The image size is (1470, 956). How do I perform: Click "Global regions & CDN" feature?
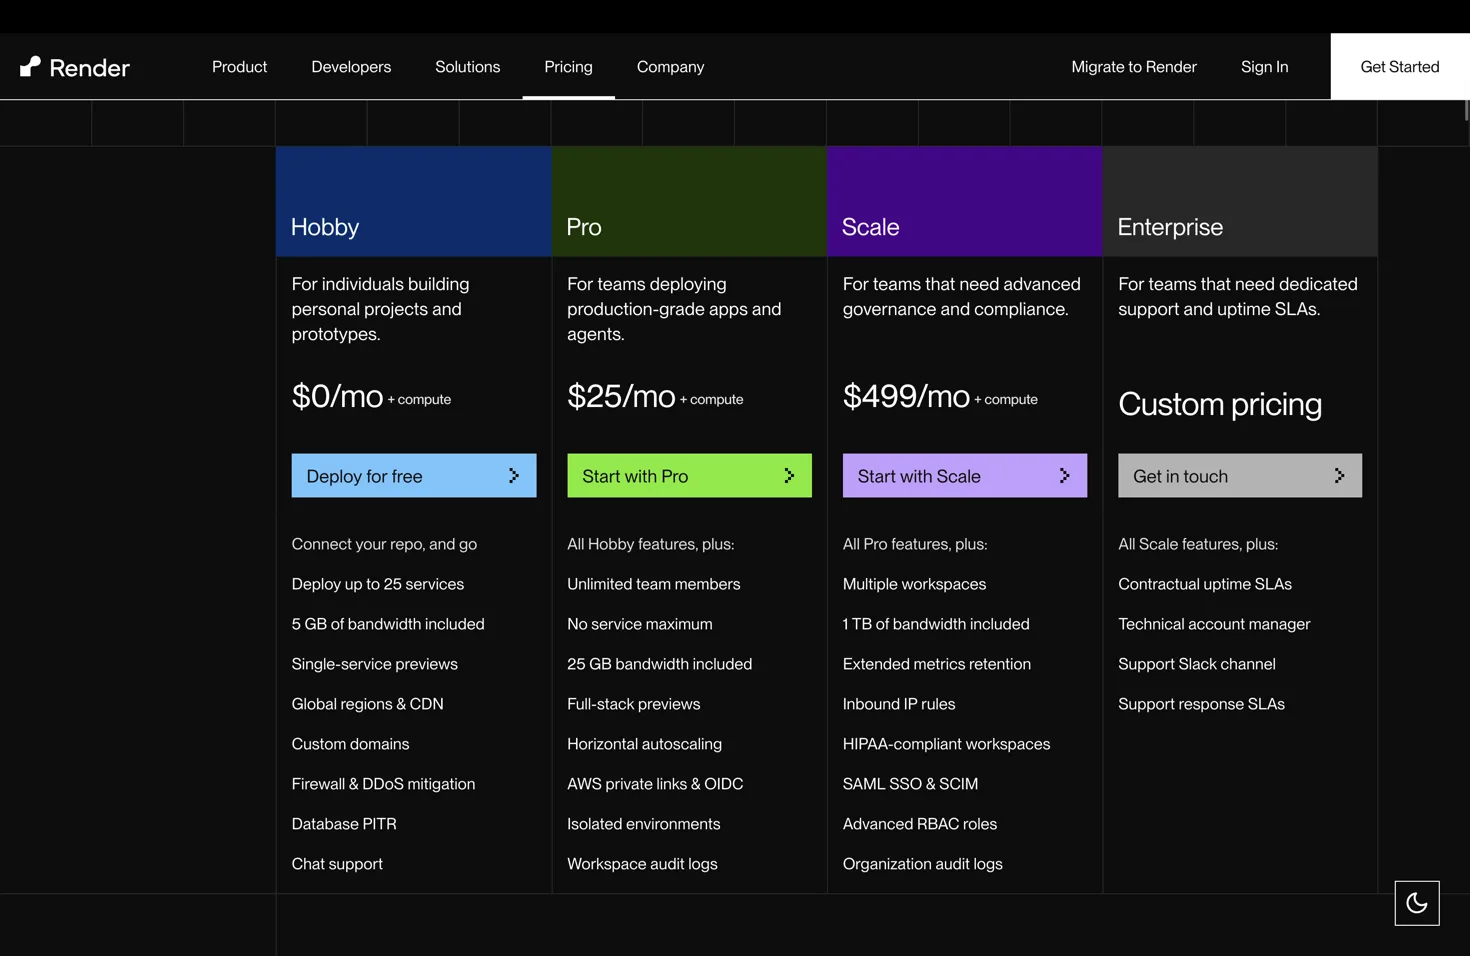(x=368, y=704)
